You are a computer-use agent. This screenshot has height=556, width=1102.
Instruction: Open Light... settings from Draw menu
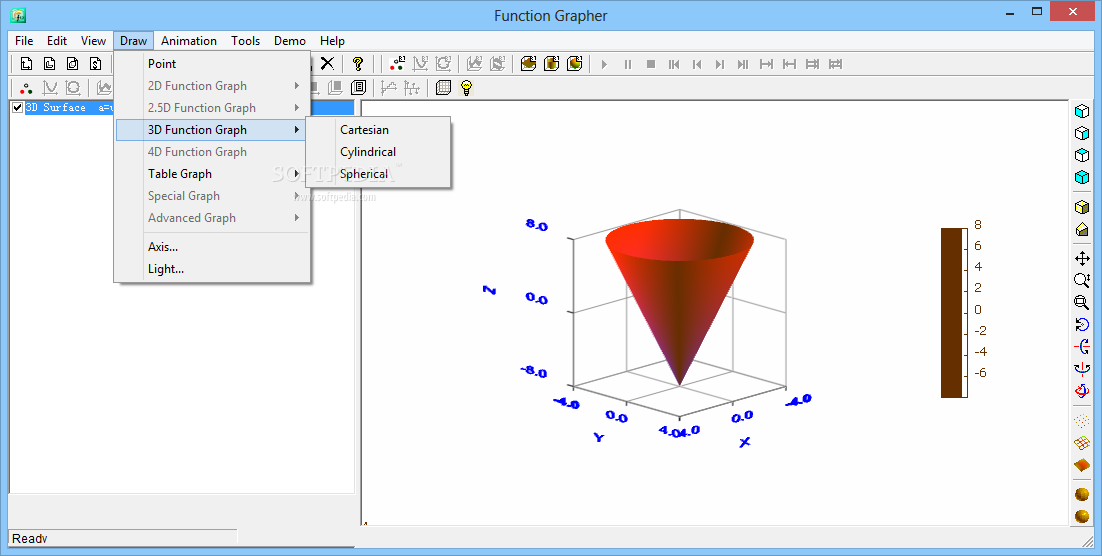pos(211,269)
